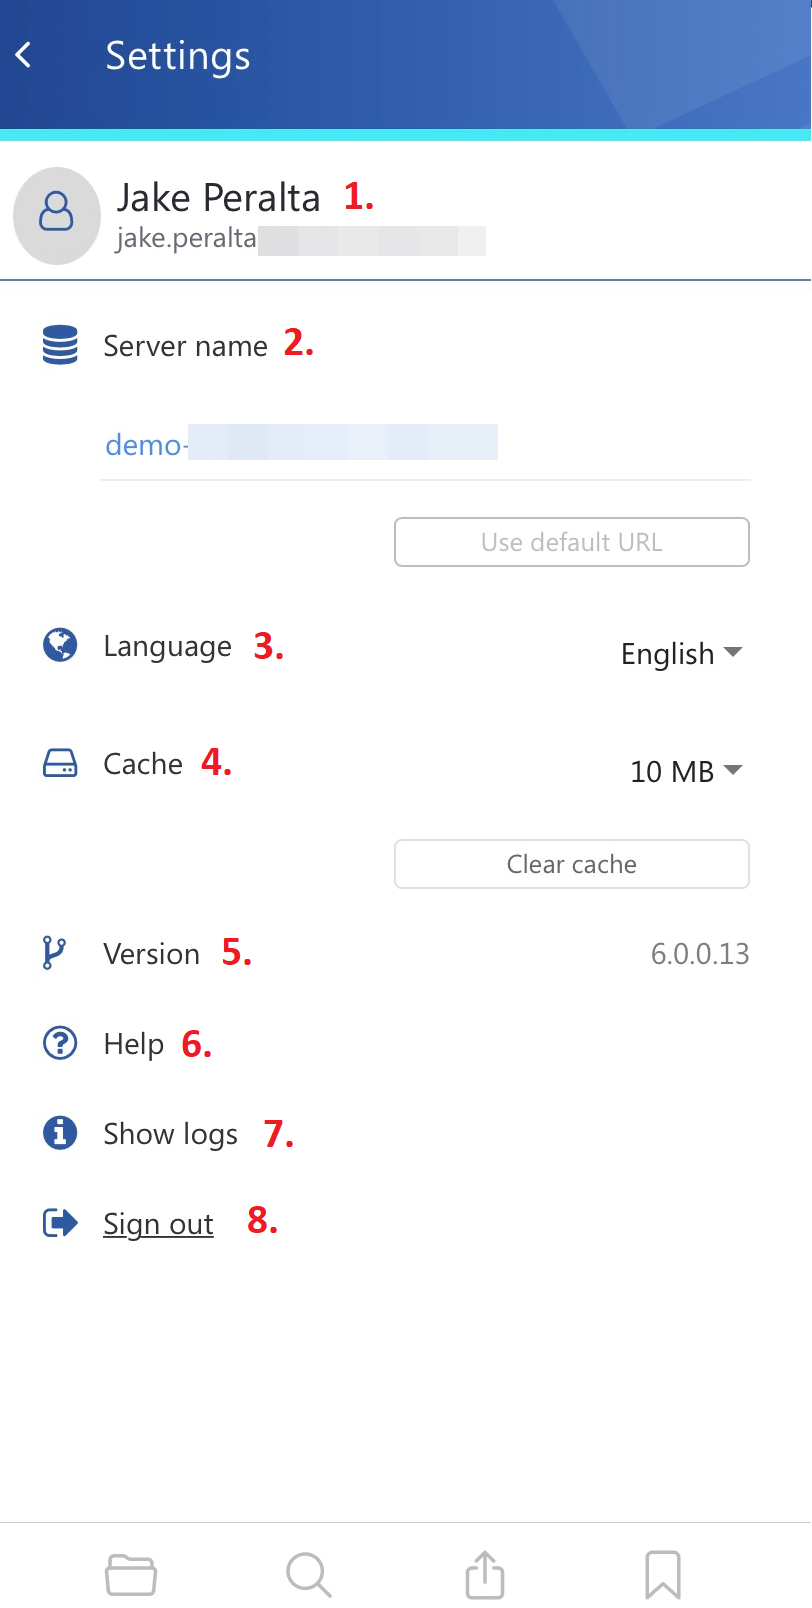The image size is (812, 1608).
Task: Open the Show logs entry
Action: [171, 1134]
